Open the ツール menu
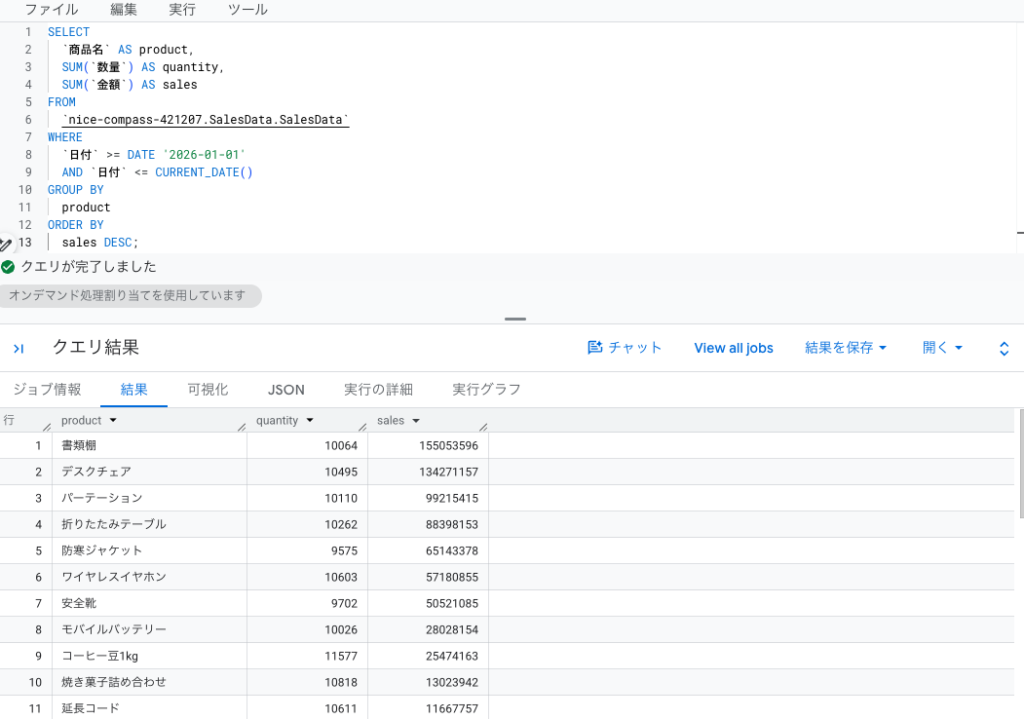 tap(247, 9)
